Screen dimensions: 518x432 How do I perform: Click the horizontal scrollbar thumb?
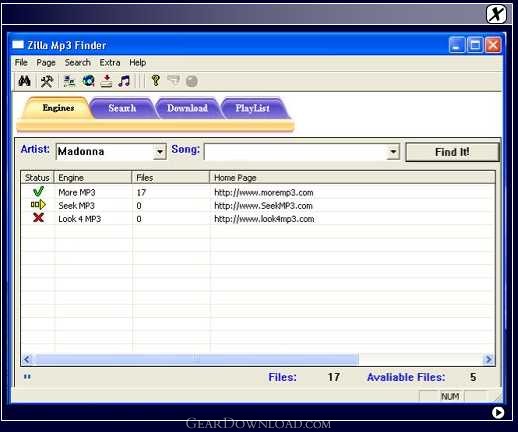tap(197, 359)
